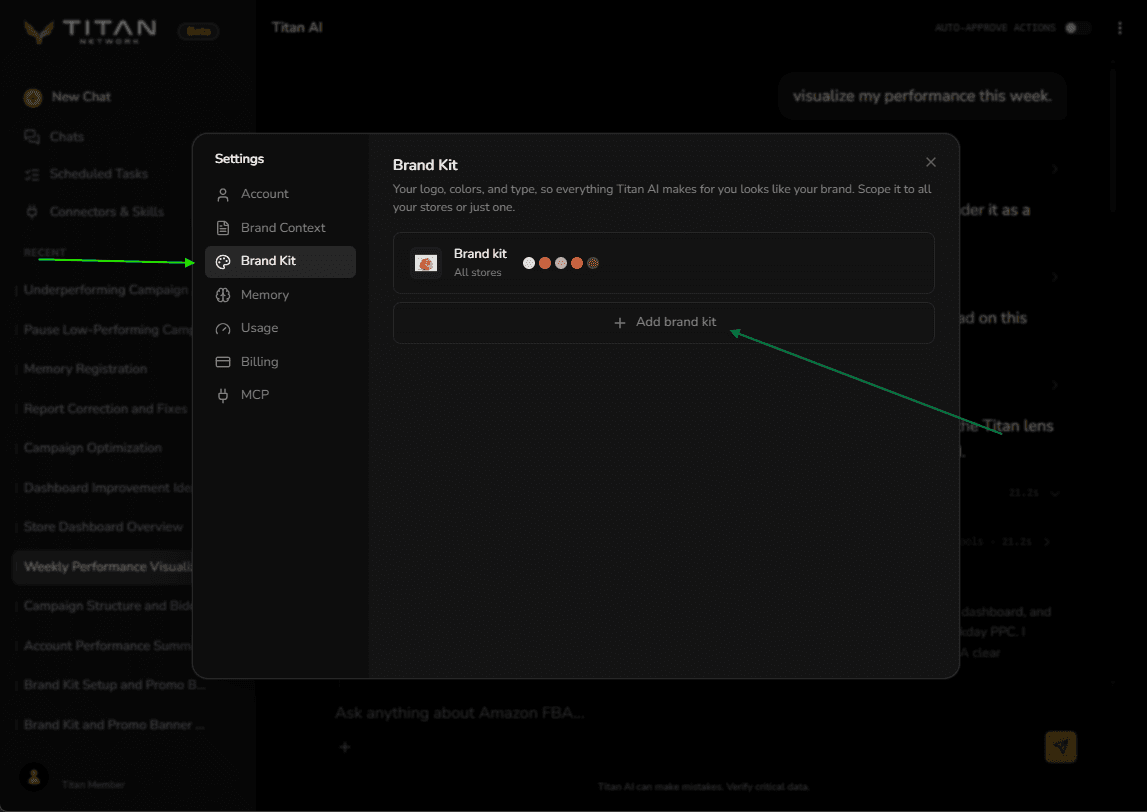Click the Chats bubble icon

(x=32, y=137)
